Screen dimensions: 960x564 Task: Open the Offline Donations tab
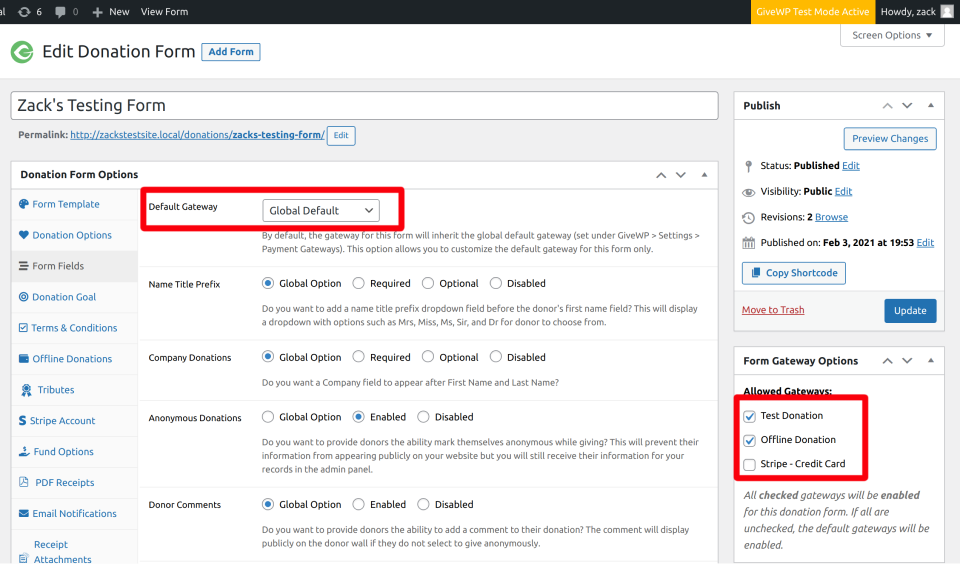pyautogui.click(x=74, y=359)
